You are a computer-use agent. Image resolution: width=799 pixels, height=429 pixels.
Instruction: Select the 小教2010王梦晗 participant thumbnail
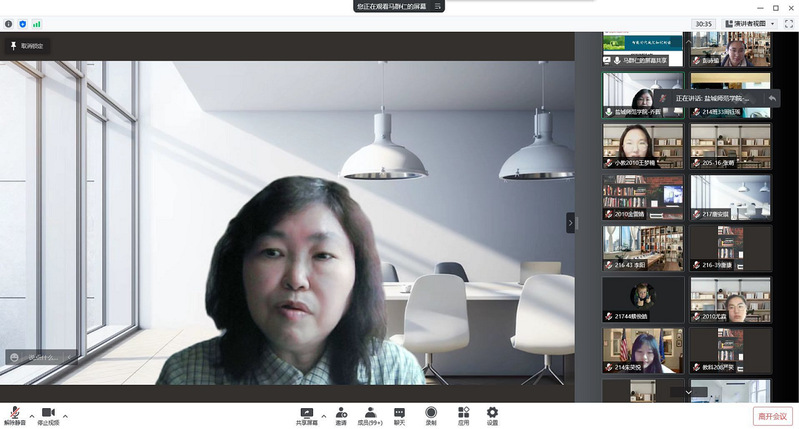(642, 145)
